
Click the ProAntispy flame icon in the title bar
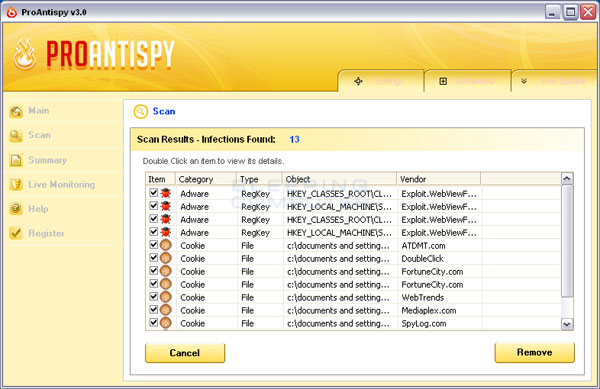11,12
